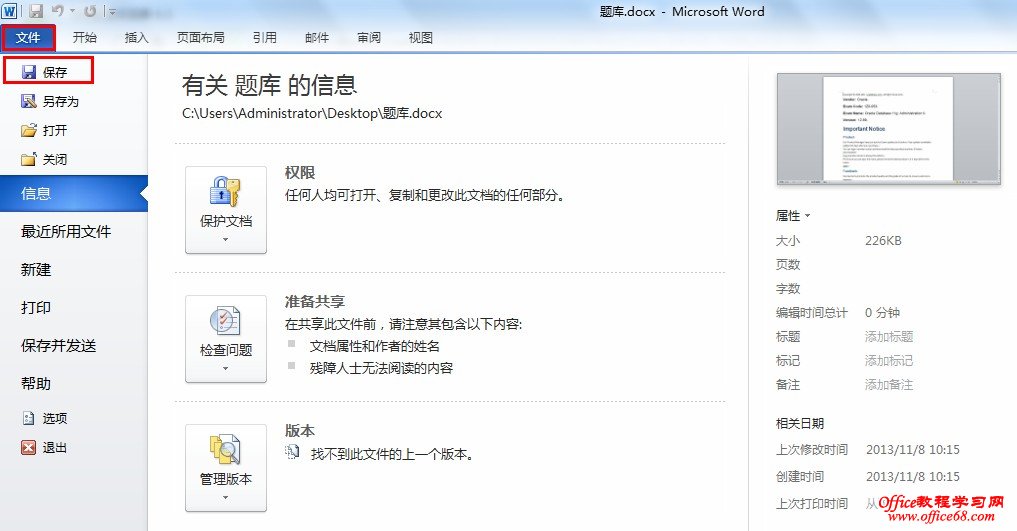The height and width of the screenshot is (531, 1017).
Task: Click the 检查问题 button
Action: pos(226,338)
